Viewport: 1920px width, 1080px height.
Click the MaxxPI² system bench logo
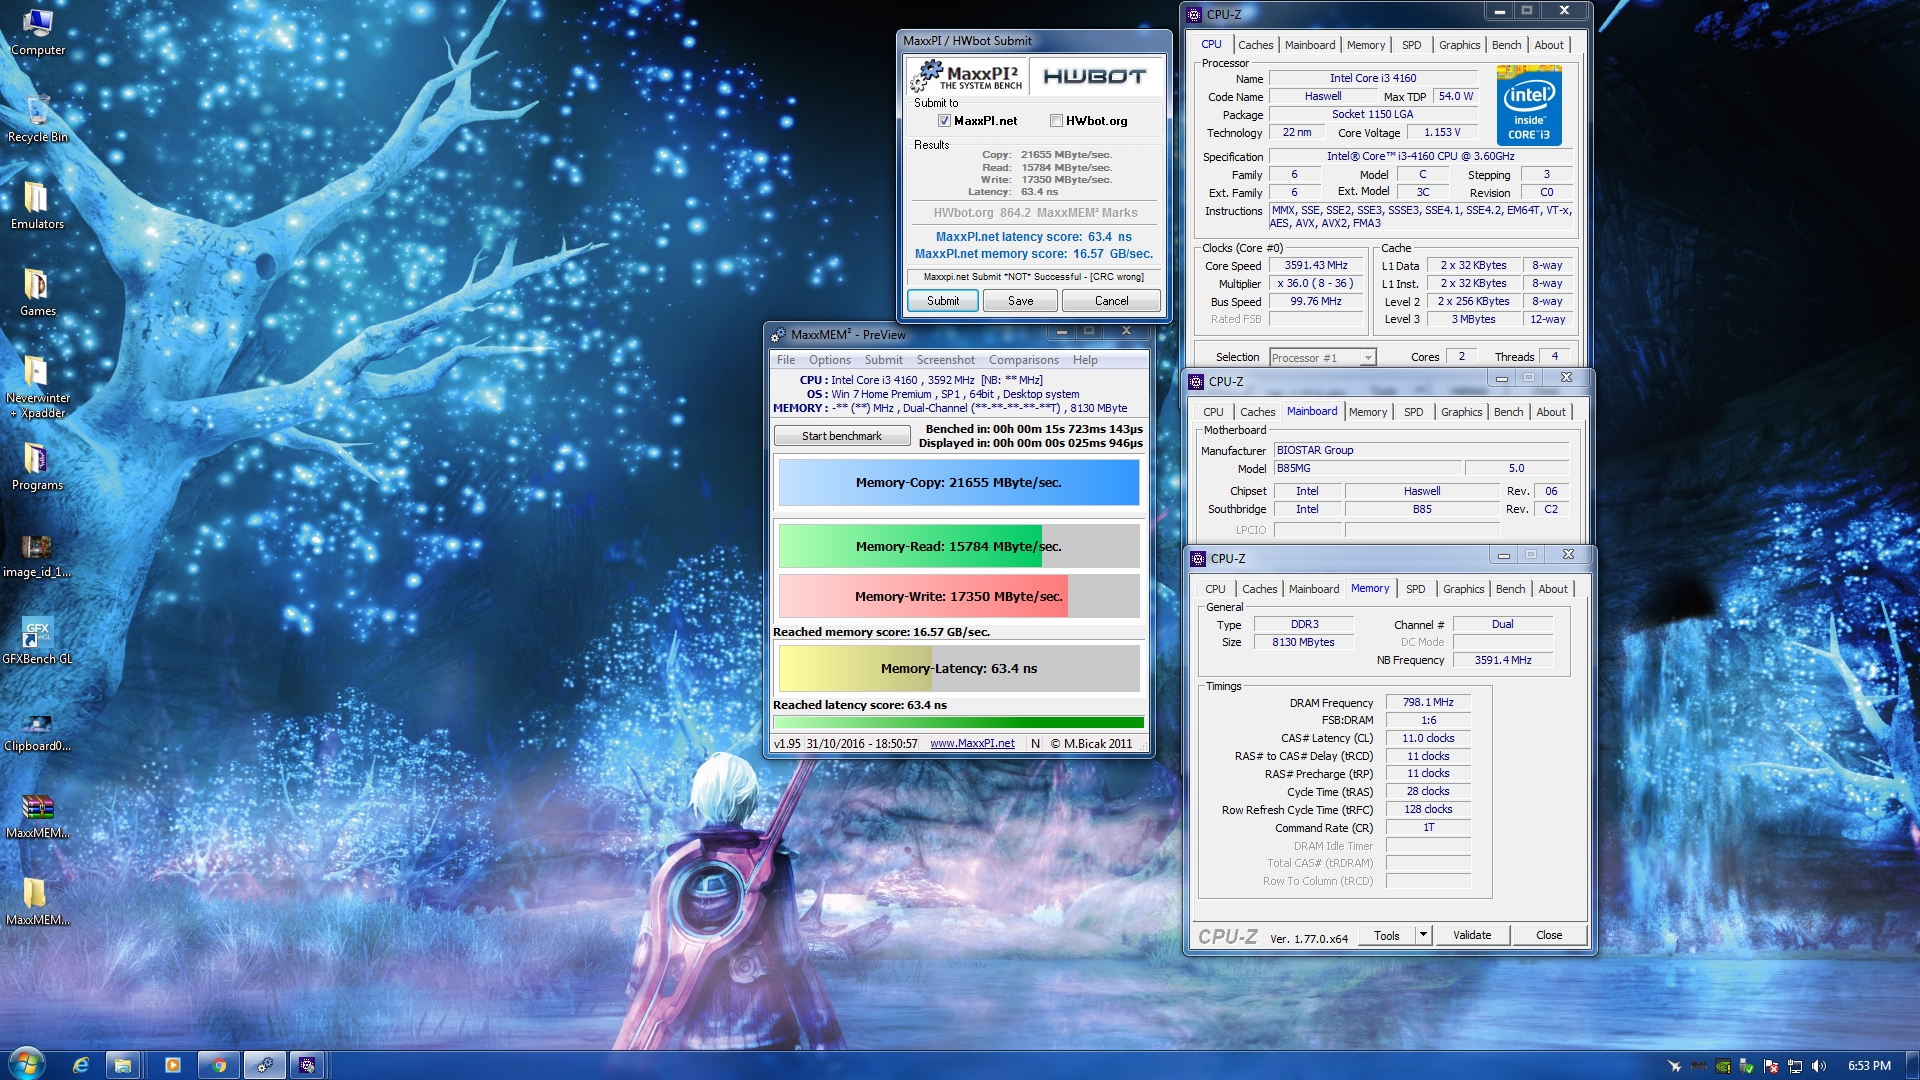[967, 76]
